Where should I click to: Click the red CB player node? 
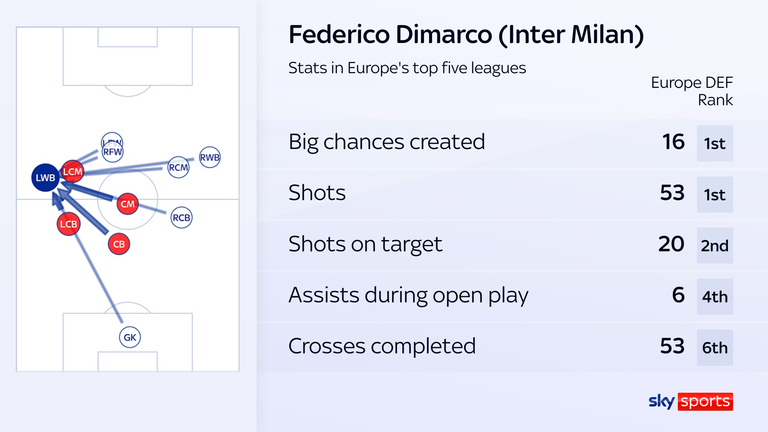[x=119, y=244]
